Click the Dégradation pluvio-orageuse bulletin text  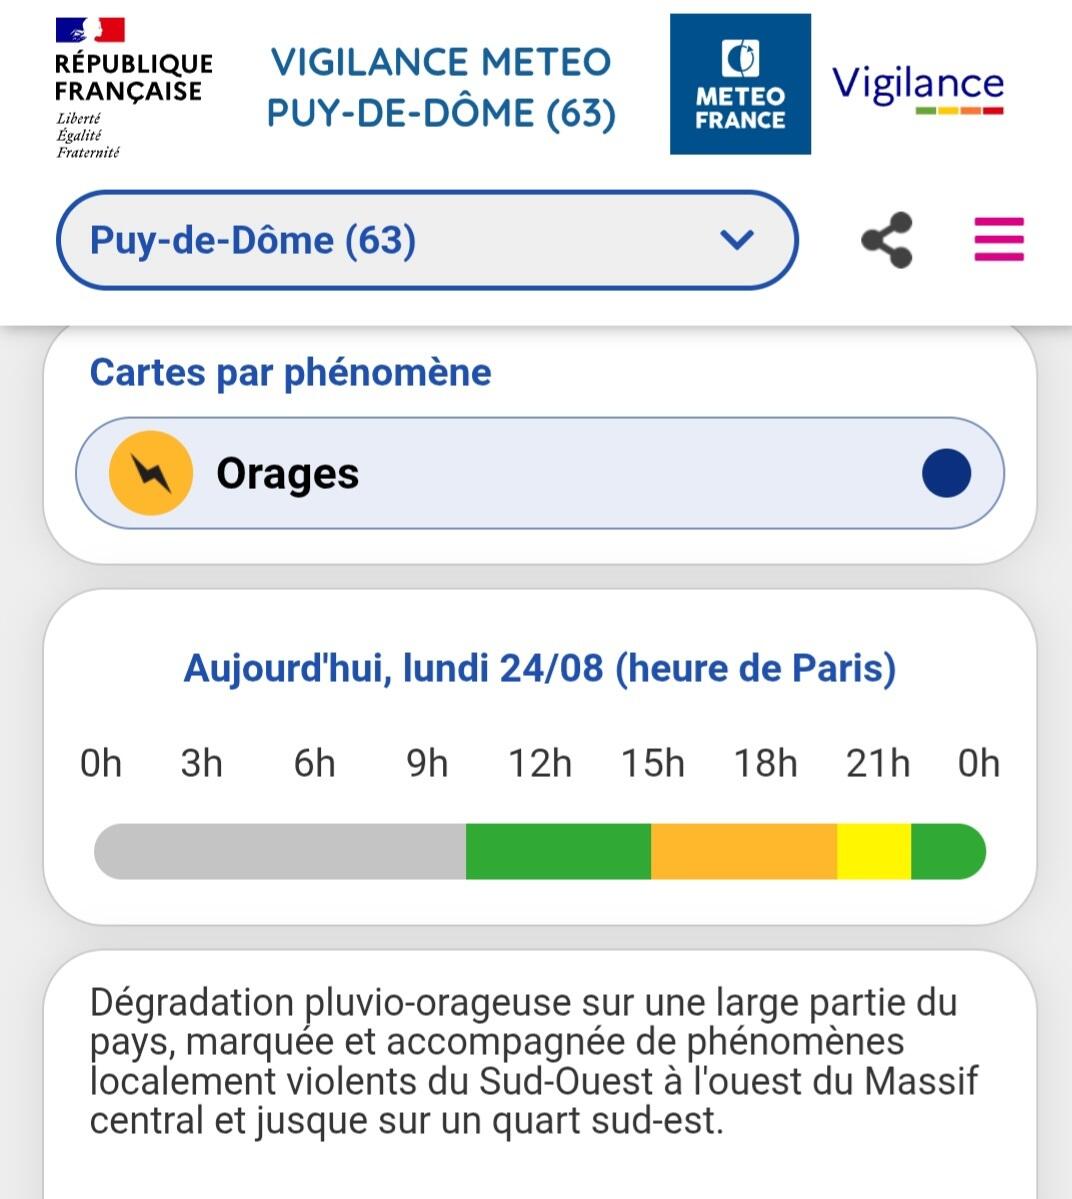[534, 1061]
